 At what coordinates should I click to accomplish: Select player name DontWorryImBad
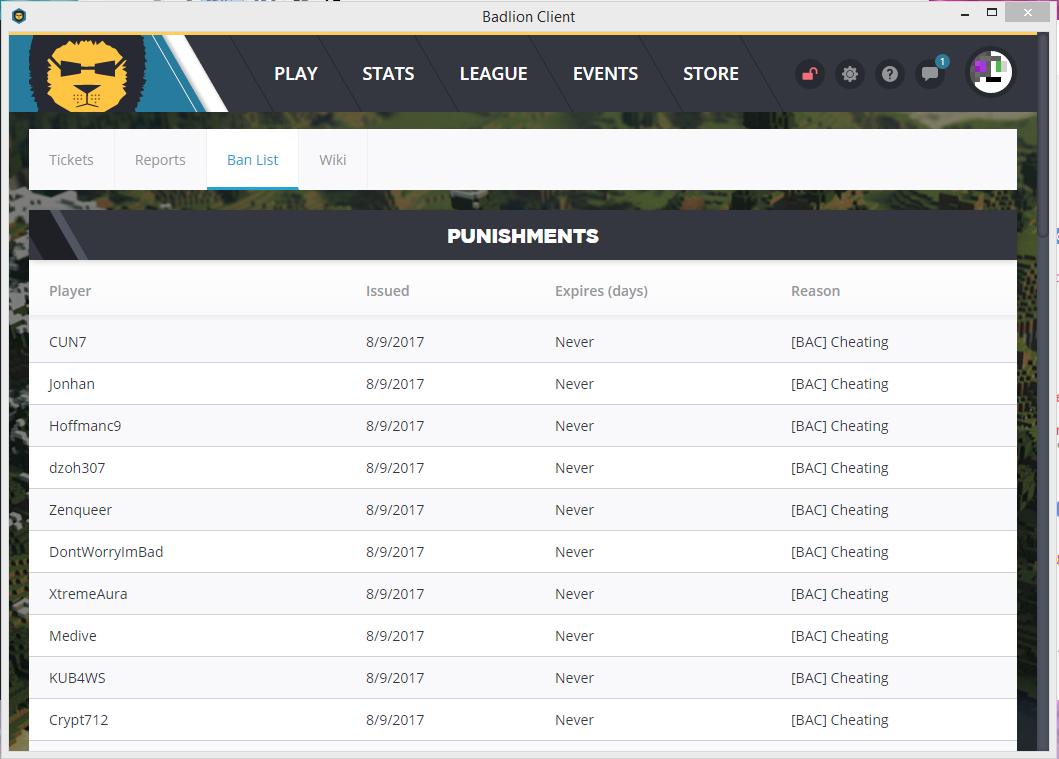point(106,552)
